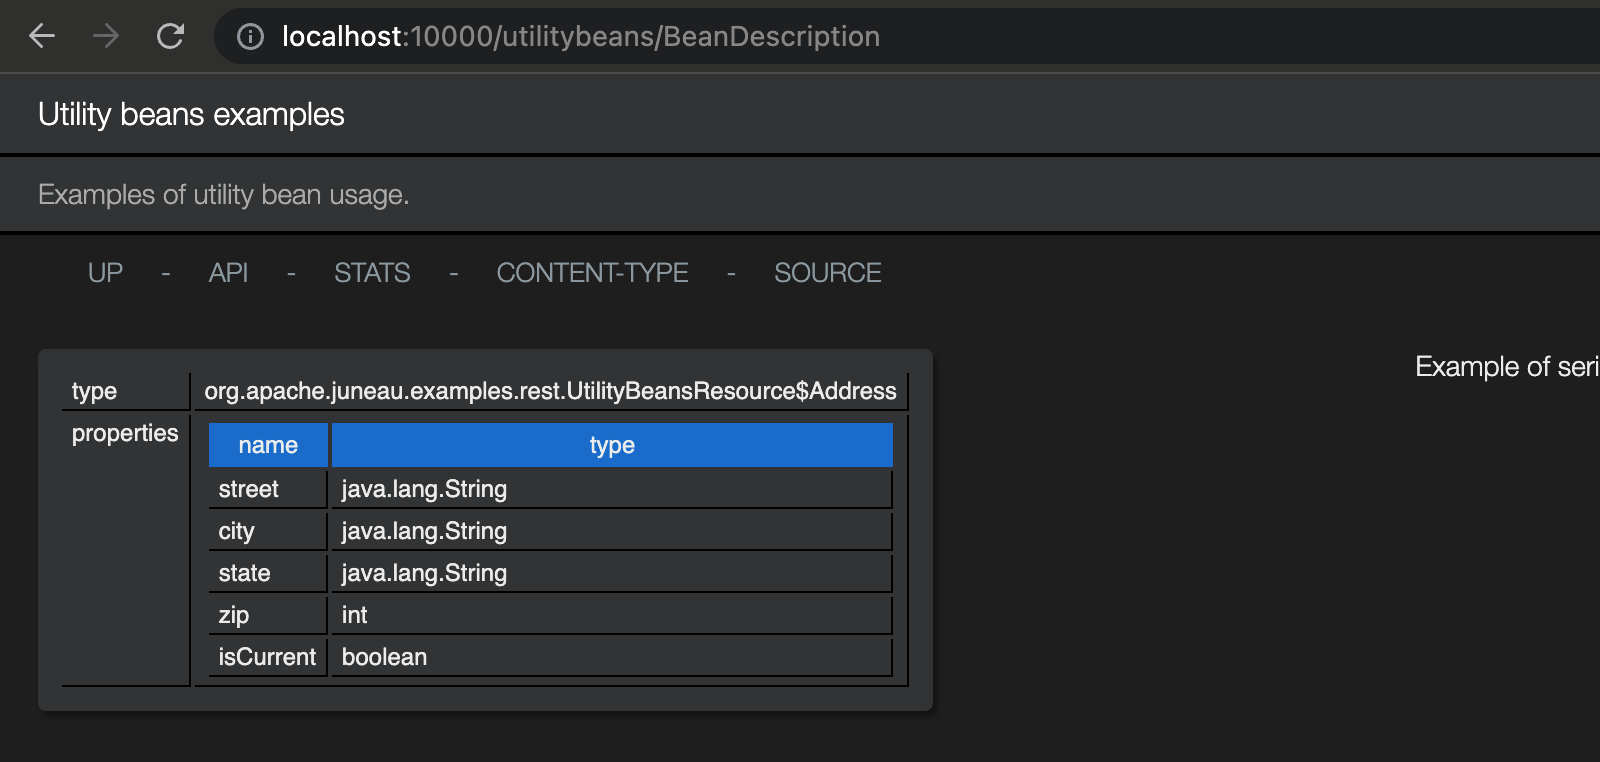Focus the localhost URL address field

[x=580, y=37]
